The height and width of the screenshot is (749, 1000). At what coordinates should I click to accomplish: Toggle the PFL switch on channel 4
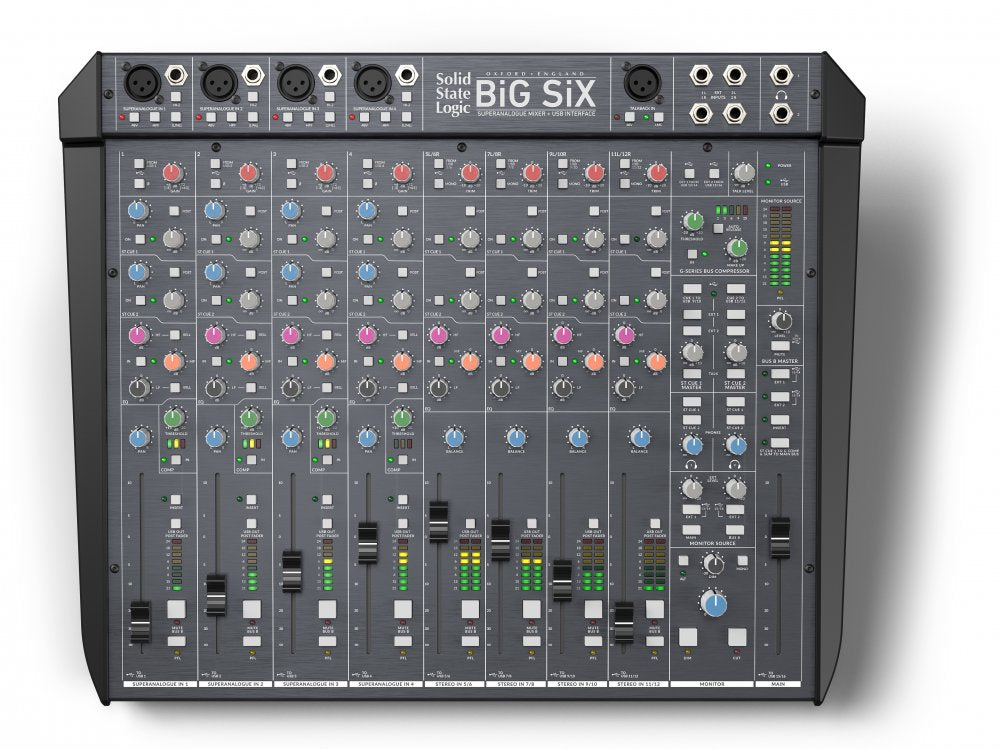pos(402,640)
